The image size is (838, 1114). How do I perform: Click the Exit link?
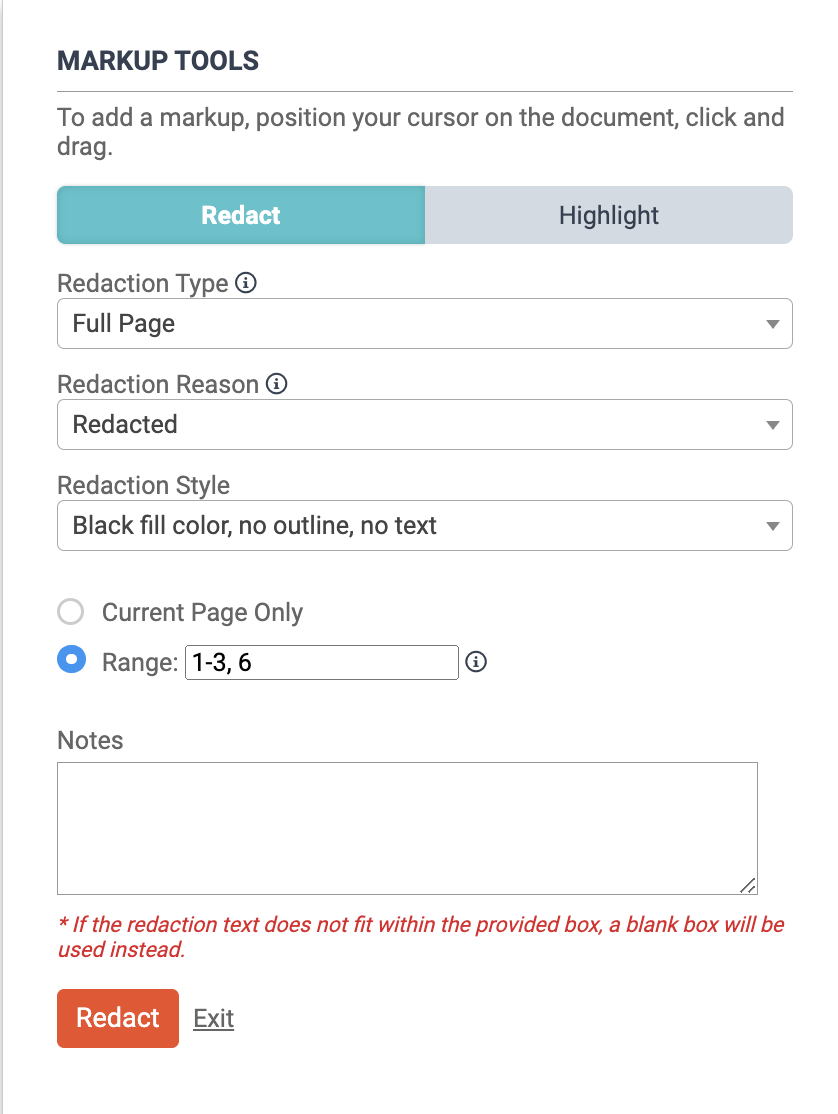pyautogui.click(x=213, y=1018)
